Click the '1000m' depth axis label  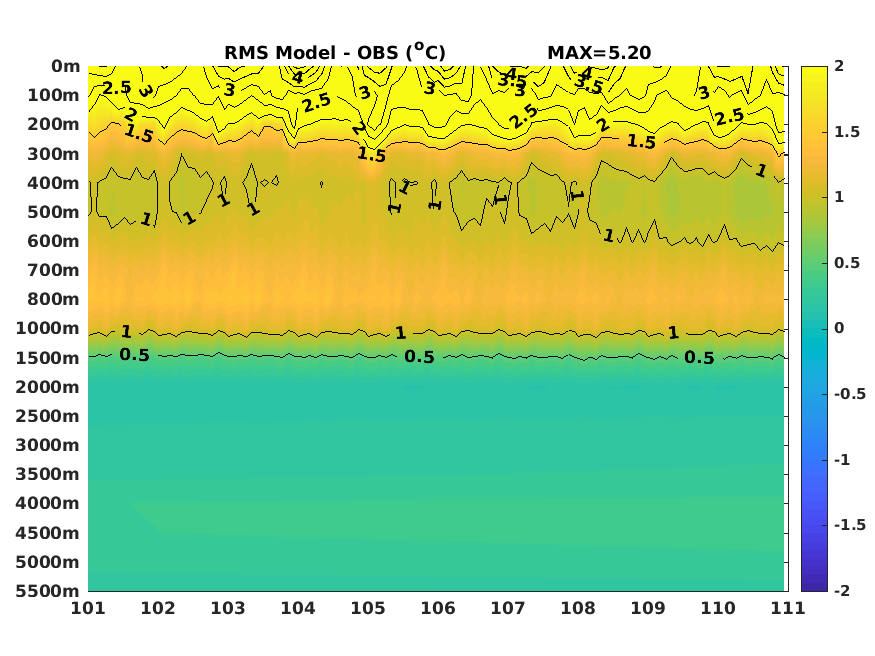pos(48,329)
